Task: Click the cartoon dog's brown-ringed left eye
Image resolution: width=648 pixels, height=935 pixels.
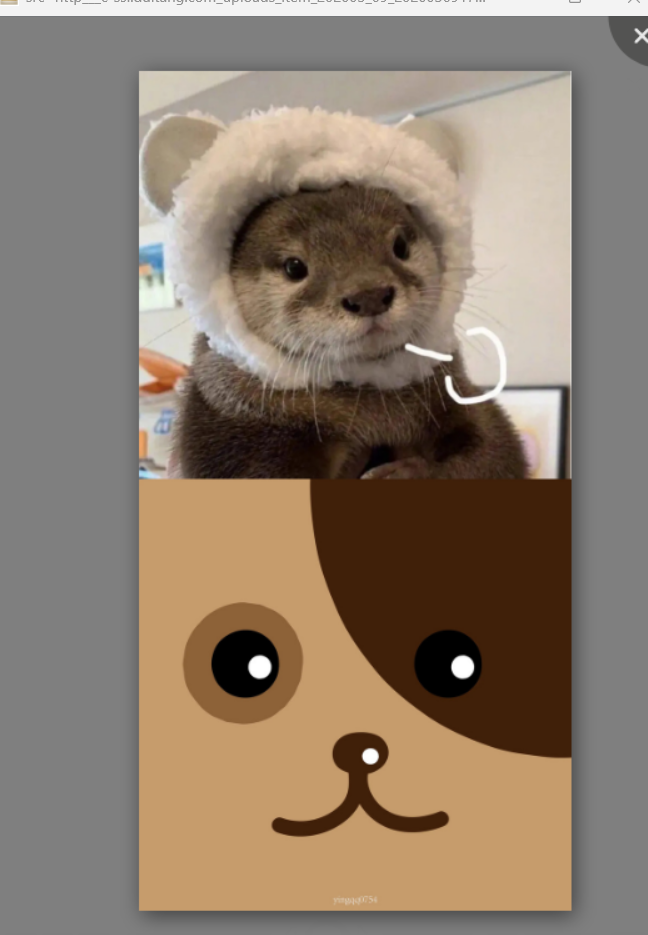Action: pos(243,663)
